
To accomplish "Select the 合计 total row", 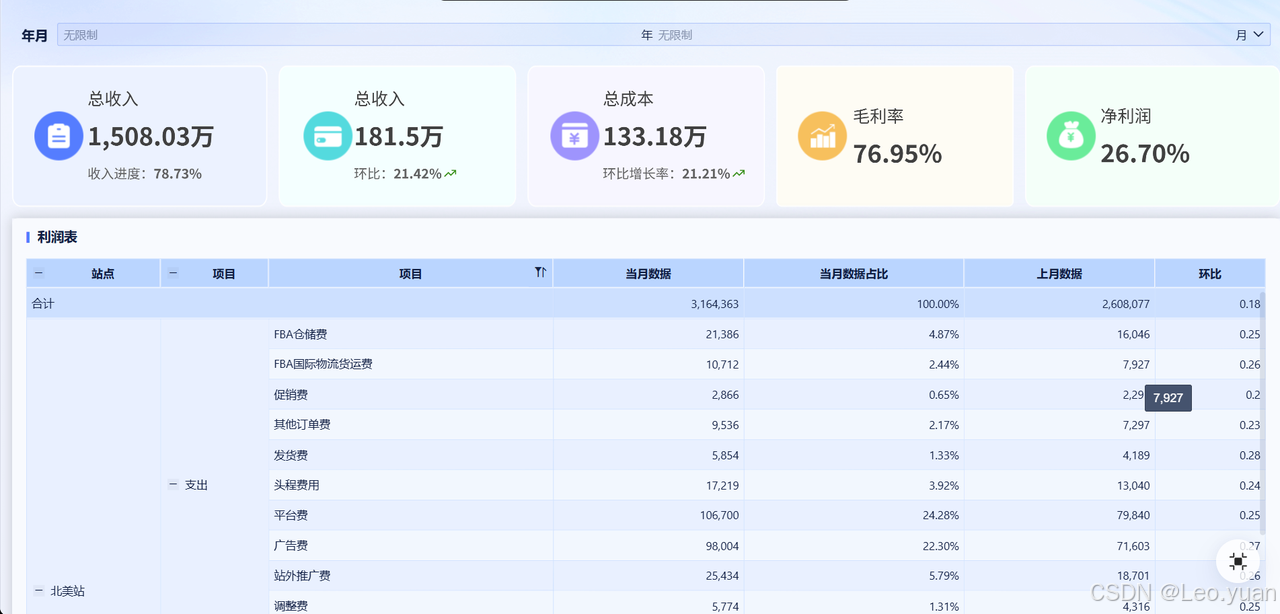I will pos(645,304).
